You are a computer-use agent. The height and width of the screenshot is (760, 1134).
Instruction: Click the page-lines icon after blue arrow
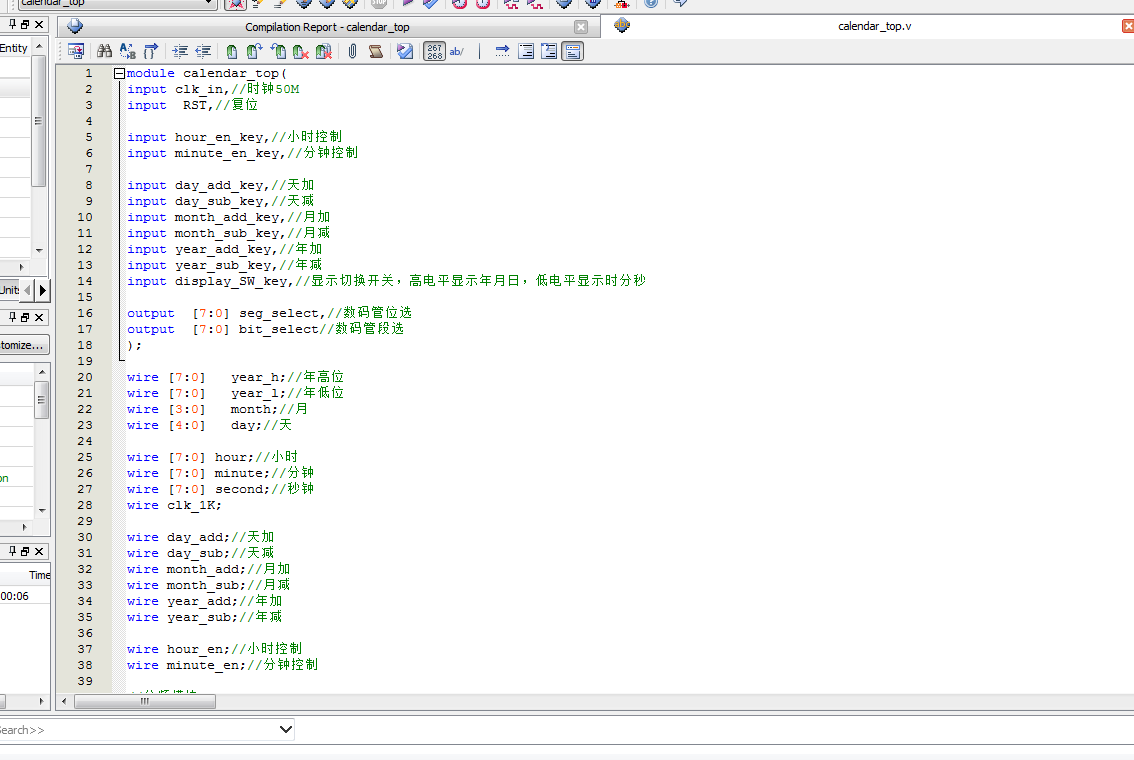(526, 51)
